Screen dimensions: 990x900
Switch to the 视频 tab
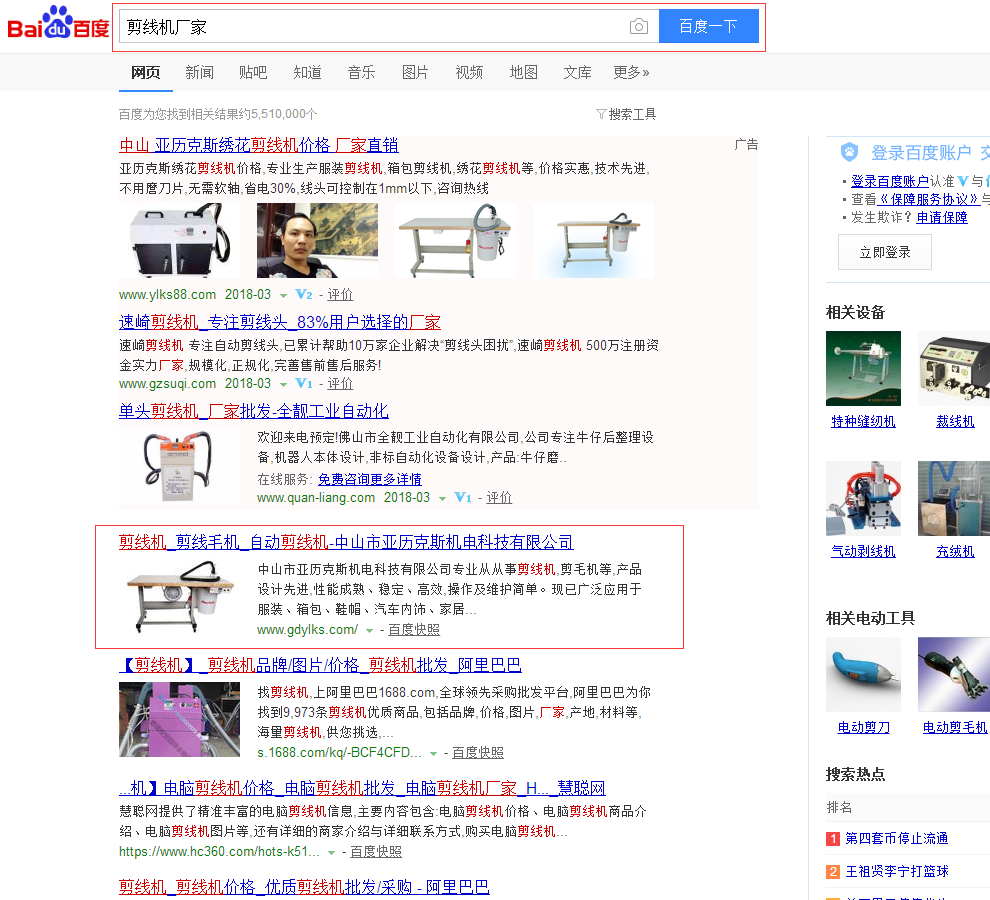click(x=469, y=72)
